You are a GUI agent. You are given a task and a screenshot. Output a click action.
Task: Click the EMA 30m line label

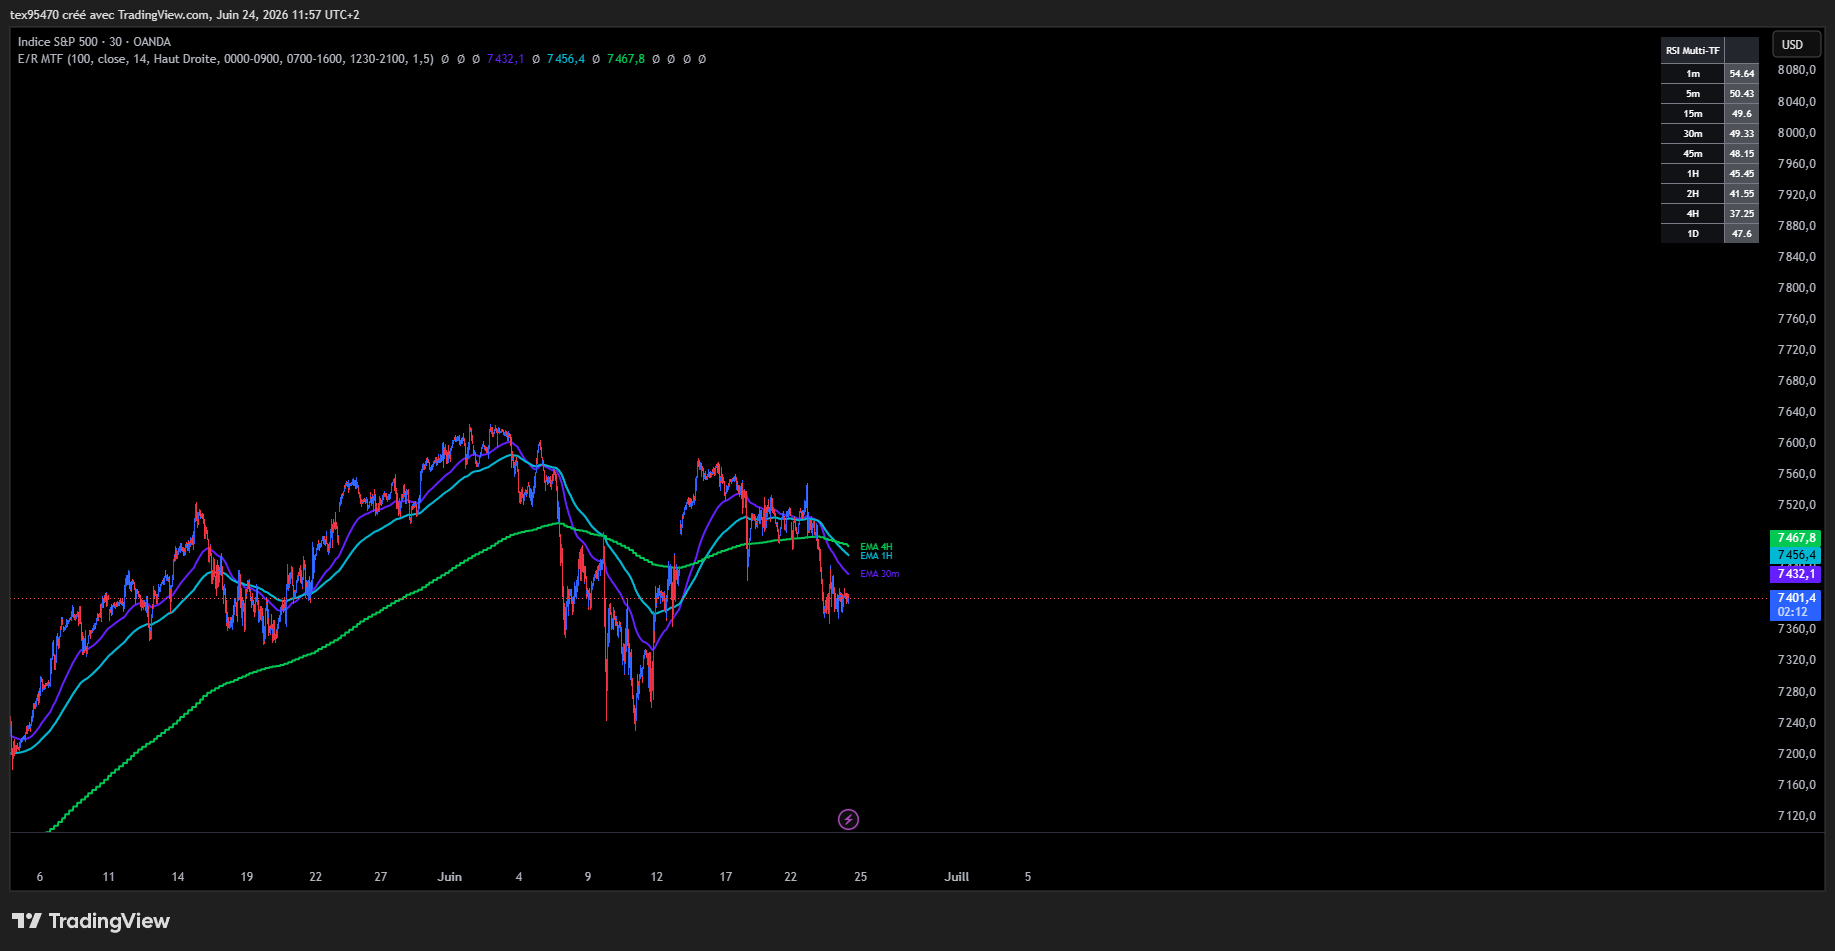(x=880, y=574)
